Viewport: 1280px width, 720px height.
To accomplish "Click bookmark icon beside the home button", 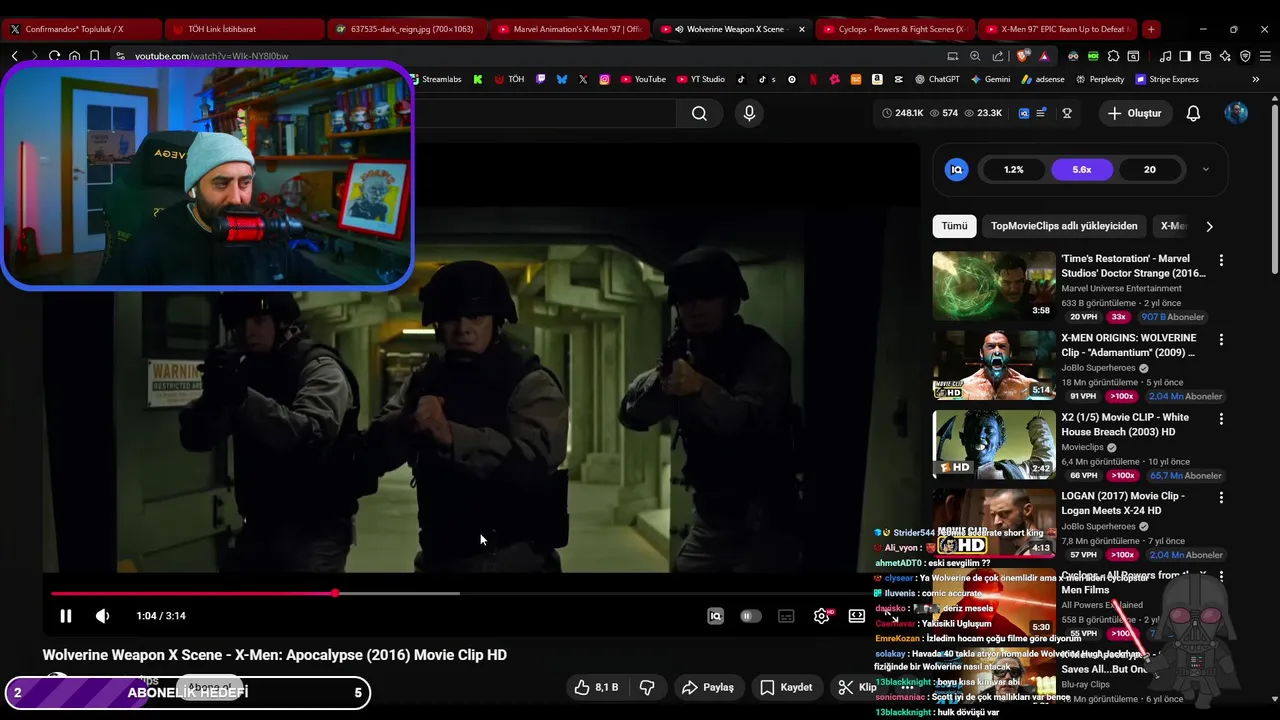I will pos(94,56).
